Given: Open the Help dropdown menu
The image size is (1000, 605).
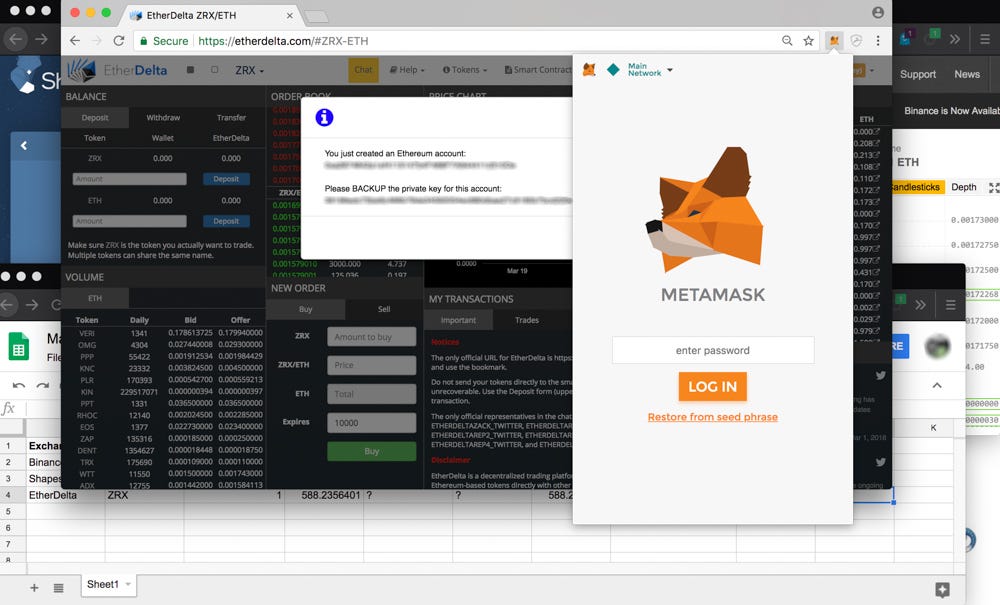Looking at the screenshot, I should [407, 70].
